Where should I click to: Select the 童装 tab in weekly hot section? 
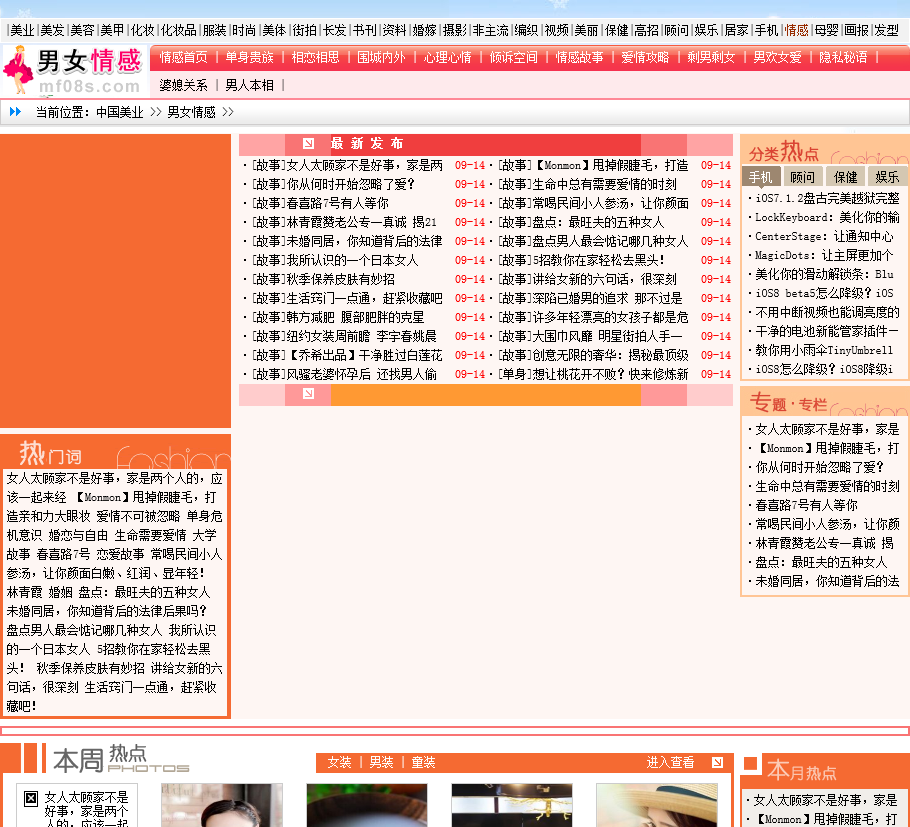click(x=423, y=762)
